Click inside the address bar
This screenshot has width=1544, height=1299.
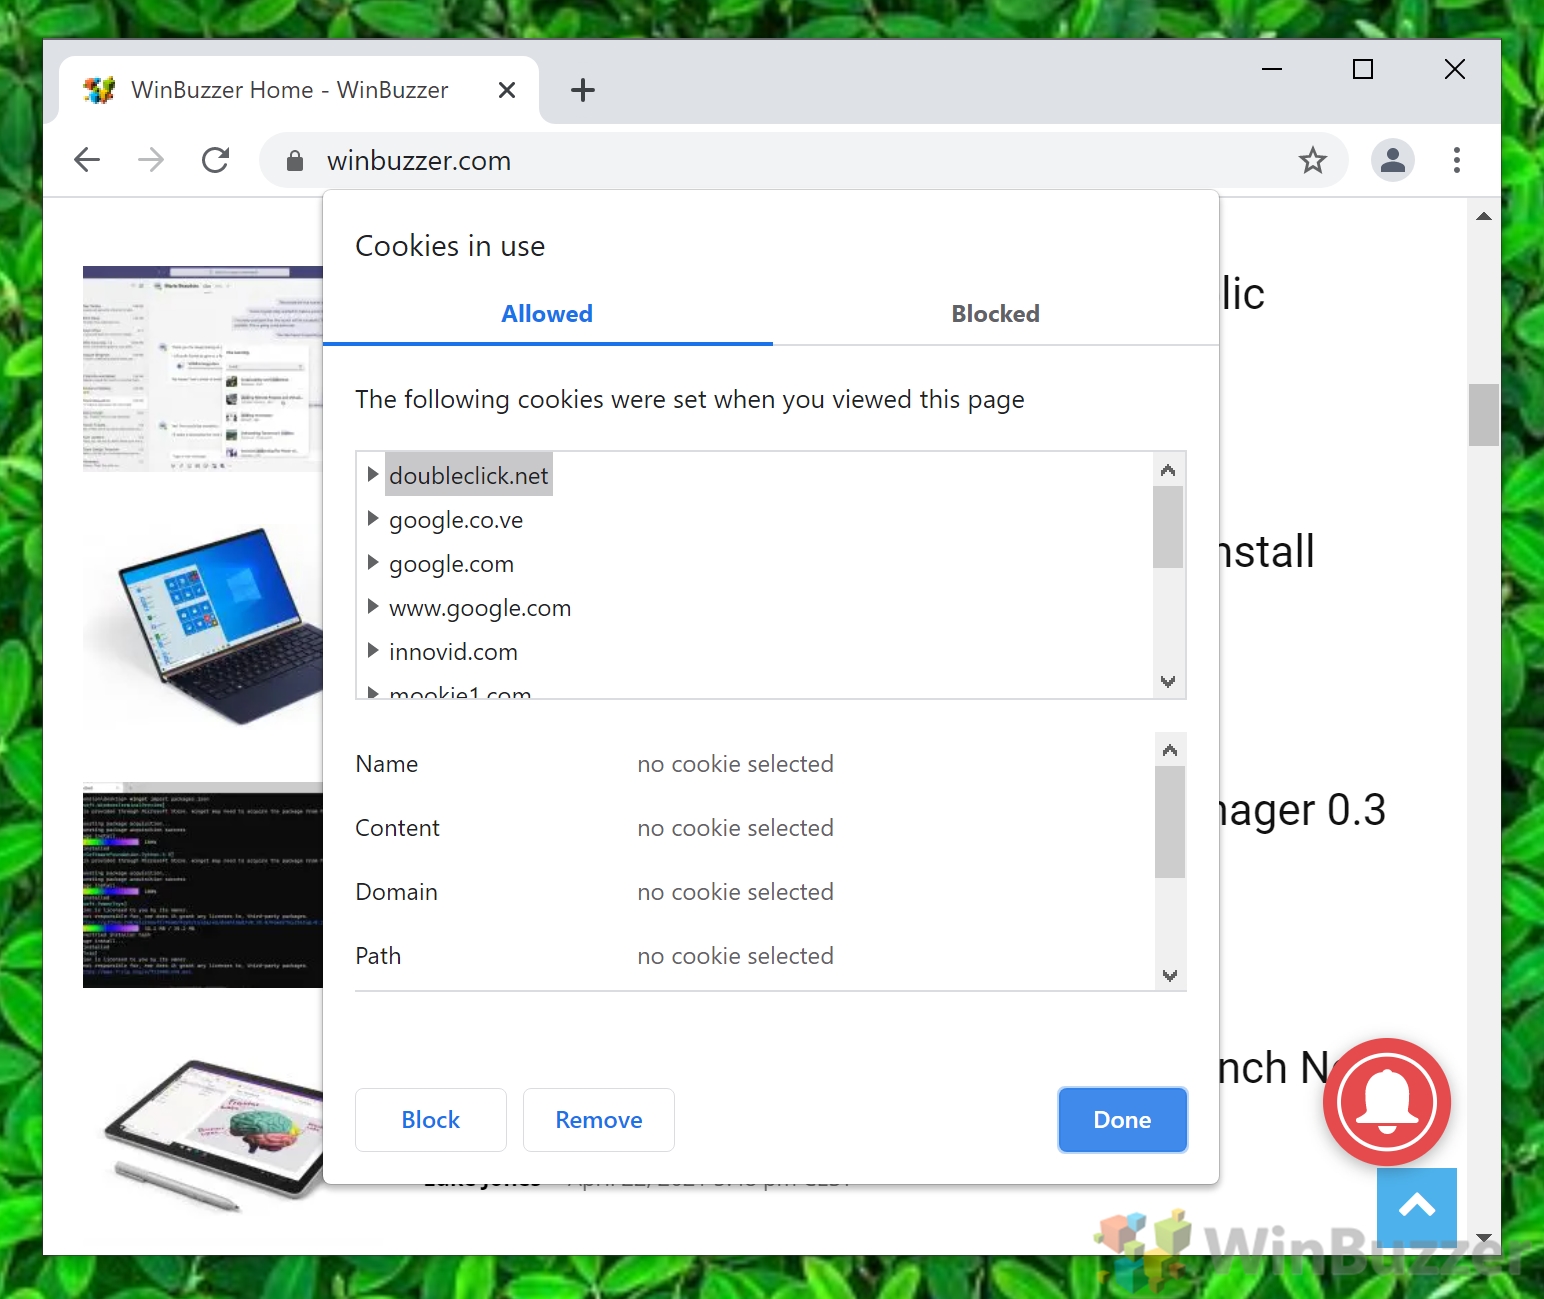pos(700,160)
